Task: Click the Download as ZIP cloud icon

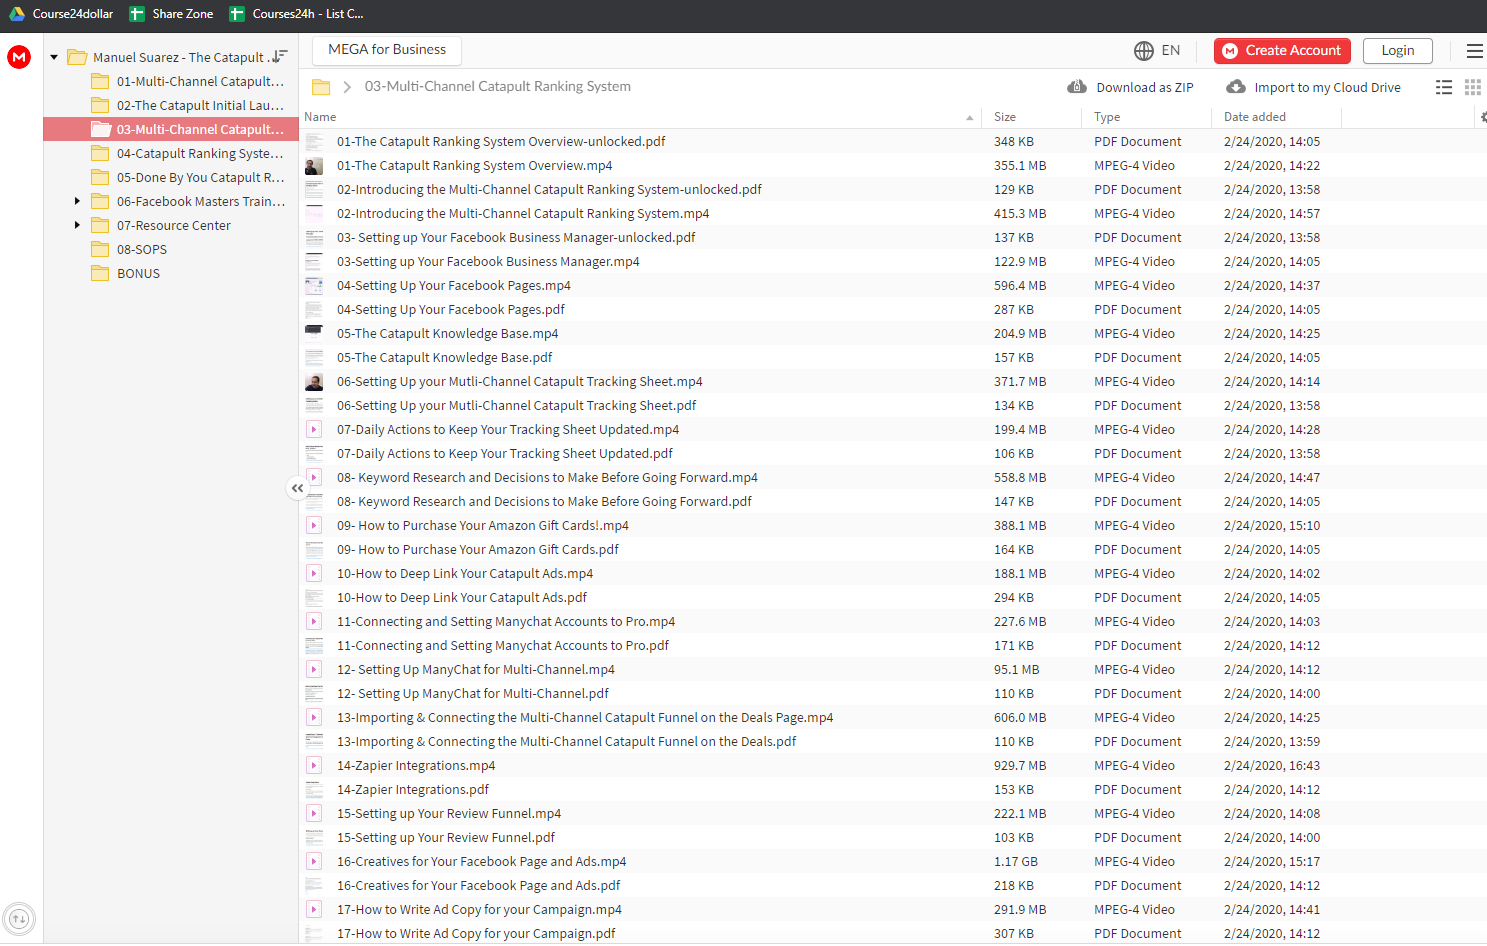Action: click(1077, 87)
